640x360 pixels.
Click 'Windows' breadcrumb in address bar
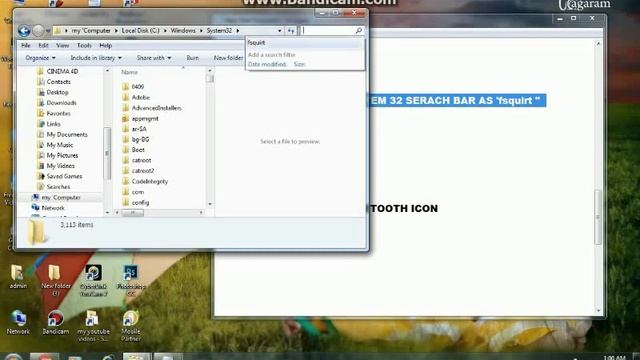pyautogui.click(x=183, y=31)
